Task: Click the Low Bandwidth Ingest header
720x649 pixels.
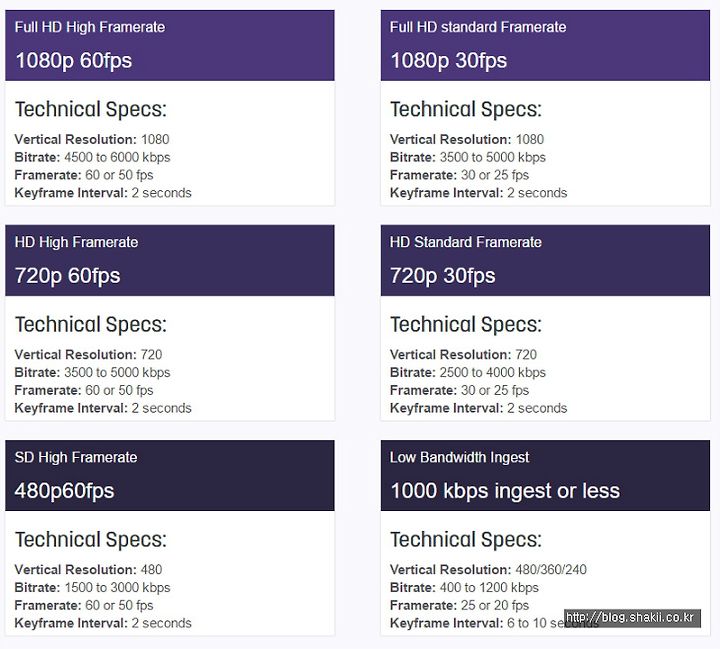Action: (460, 457)
